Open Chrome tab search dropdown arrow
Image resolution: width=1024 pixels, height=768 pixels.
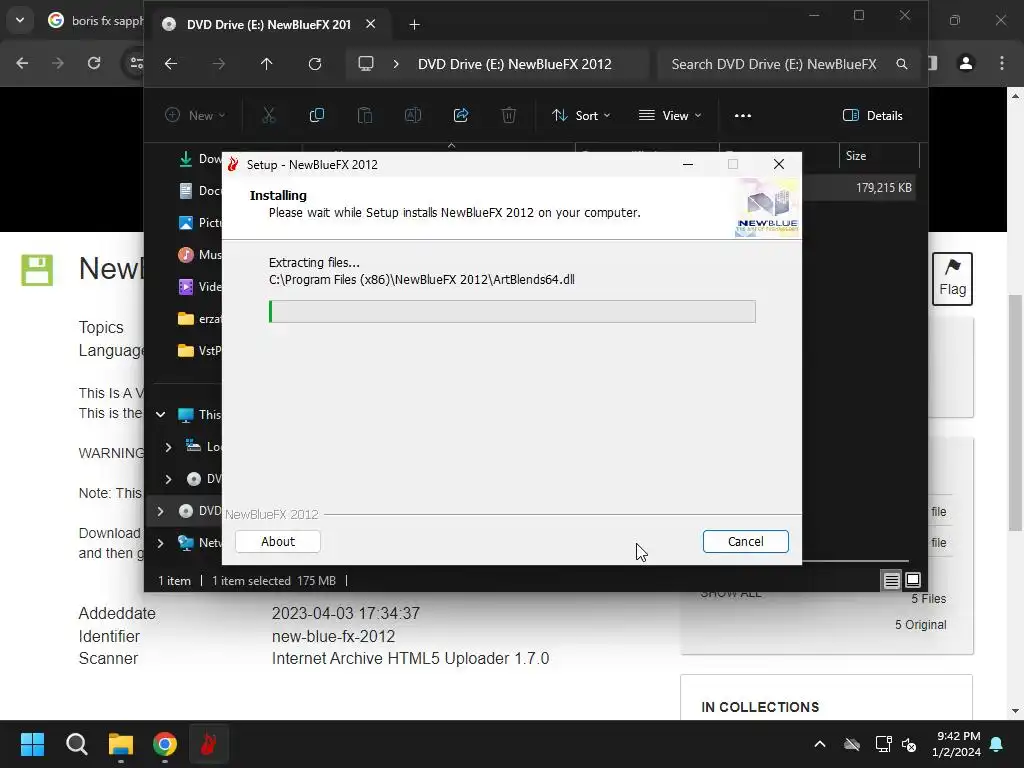click(20, 20)
